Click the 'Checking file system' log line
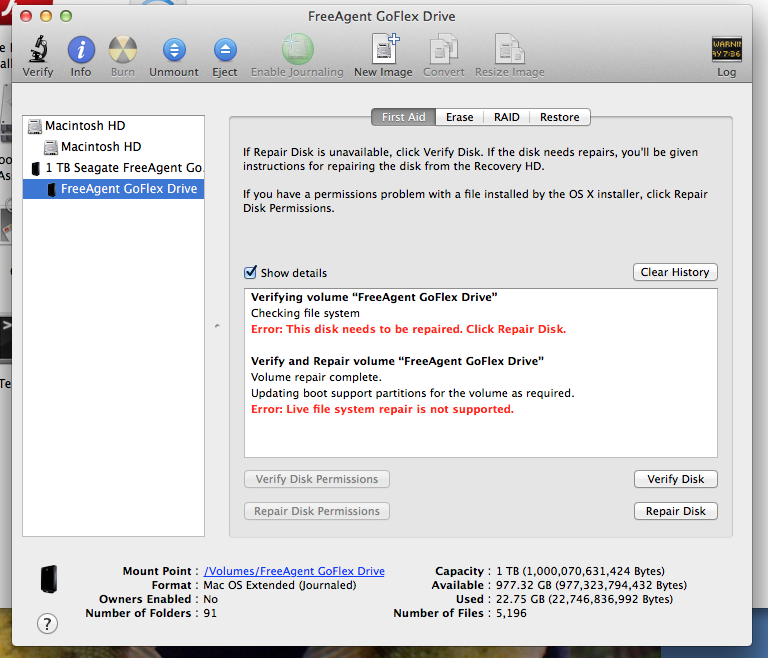Viewport: 768px width, 658px height. tap(305, 313)
